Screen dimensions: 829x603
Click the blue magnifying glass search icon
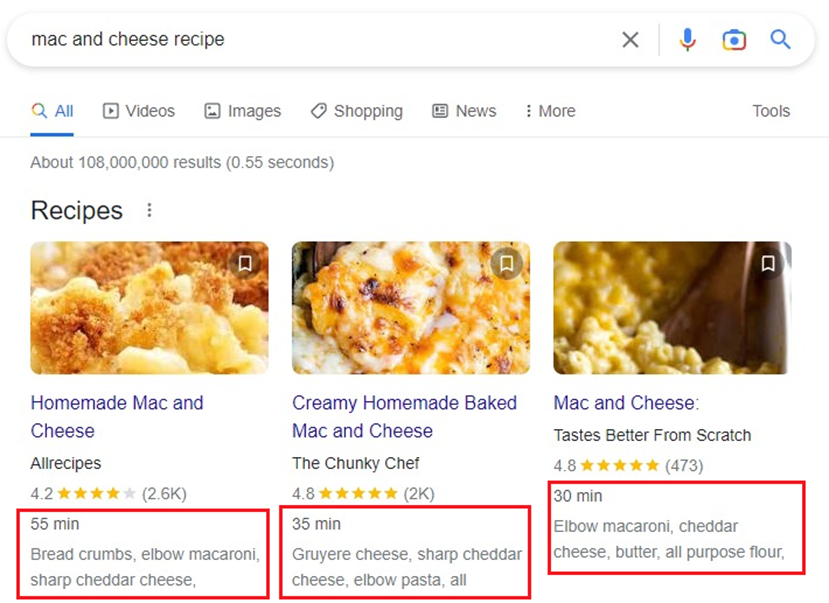(x=780, y=40)
